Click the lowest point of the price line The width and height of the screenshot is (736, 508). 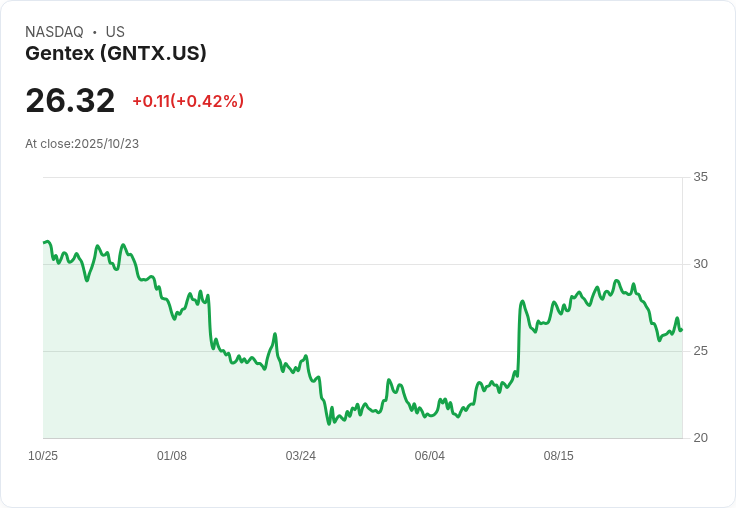click(x=328, y=424)
